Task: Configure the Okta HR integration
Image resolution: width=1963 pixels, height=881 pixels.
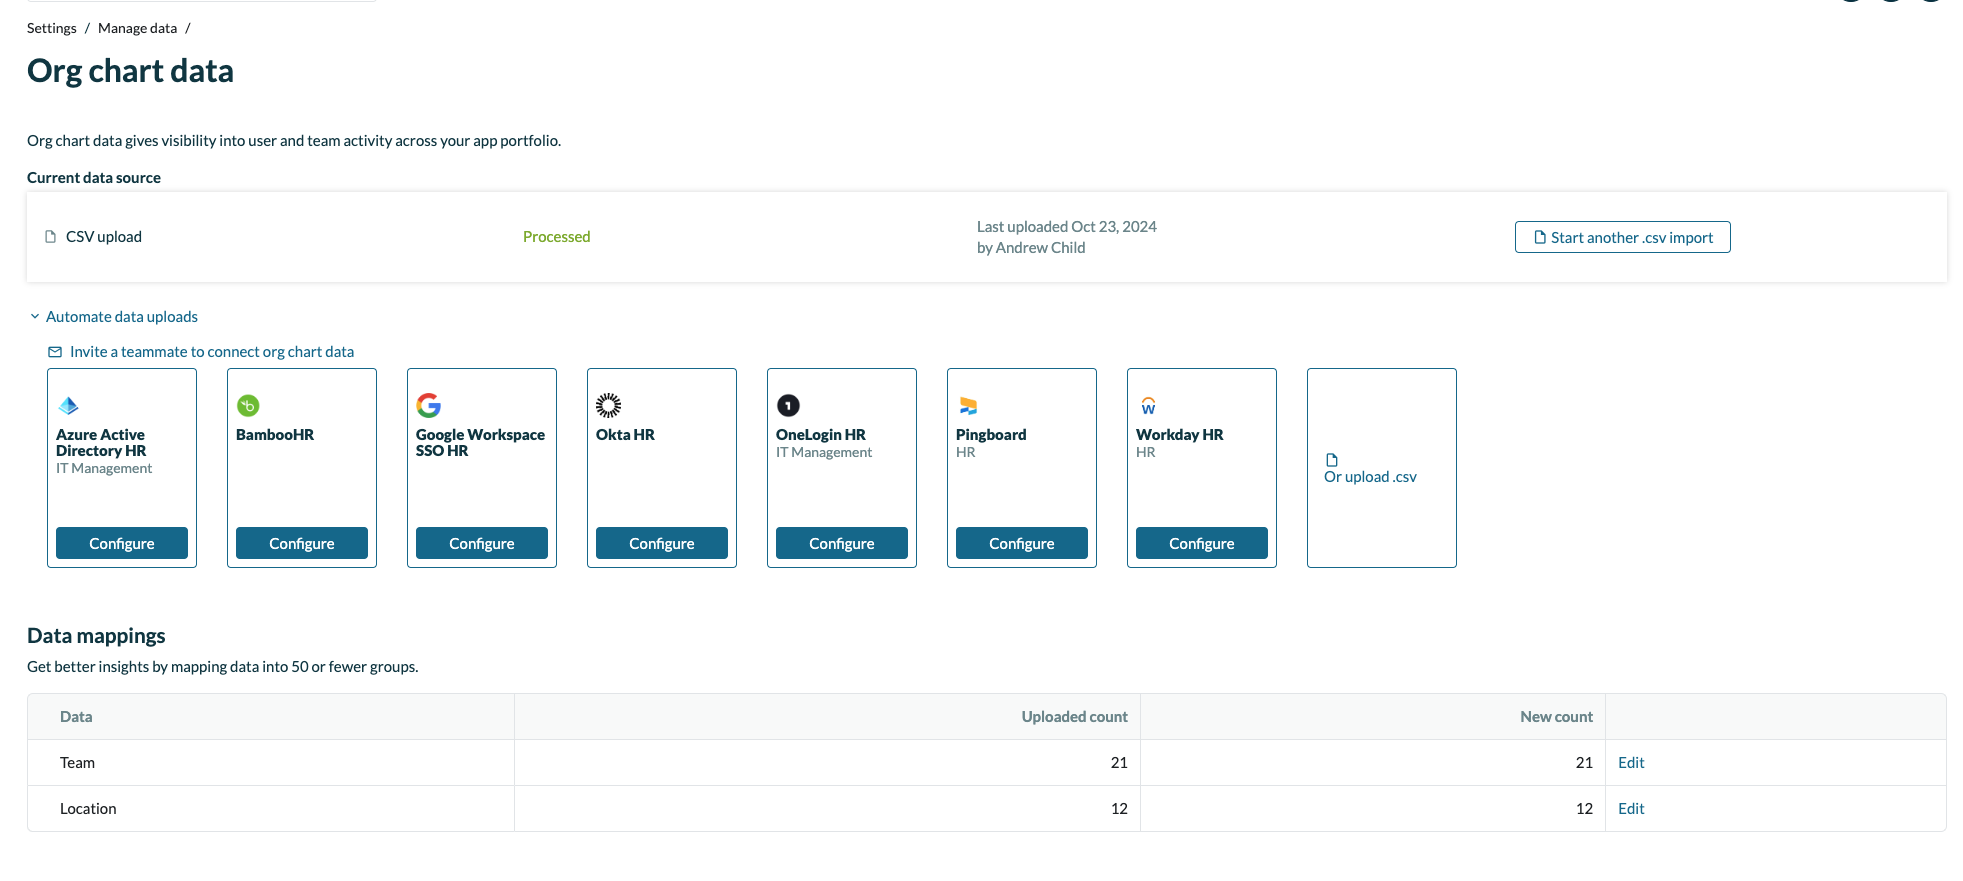Action: click(661, 543)
